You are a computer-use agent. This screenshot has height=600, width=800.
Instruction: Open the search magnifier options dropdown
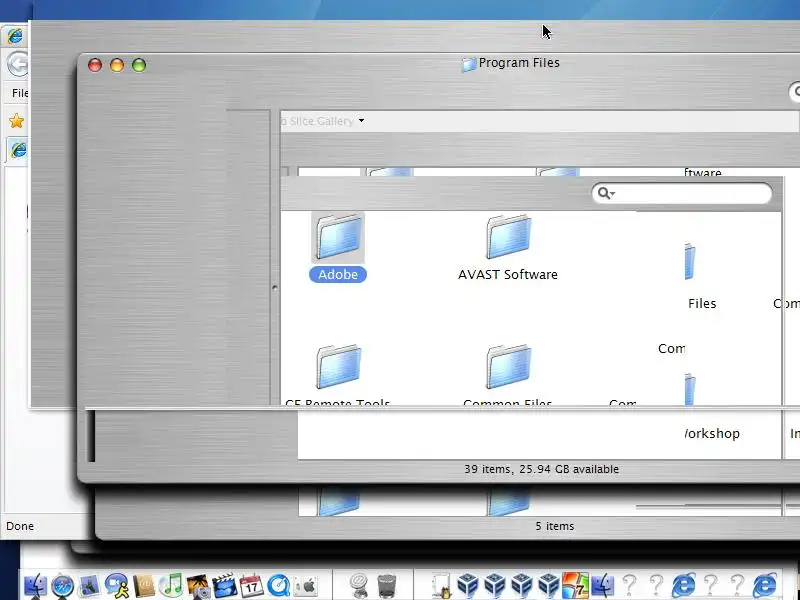pyautogui.click(x=606, y=193)
